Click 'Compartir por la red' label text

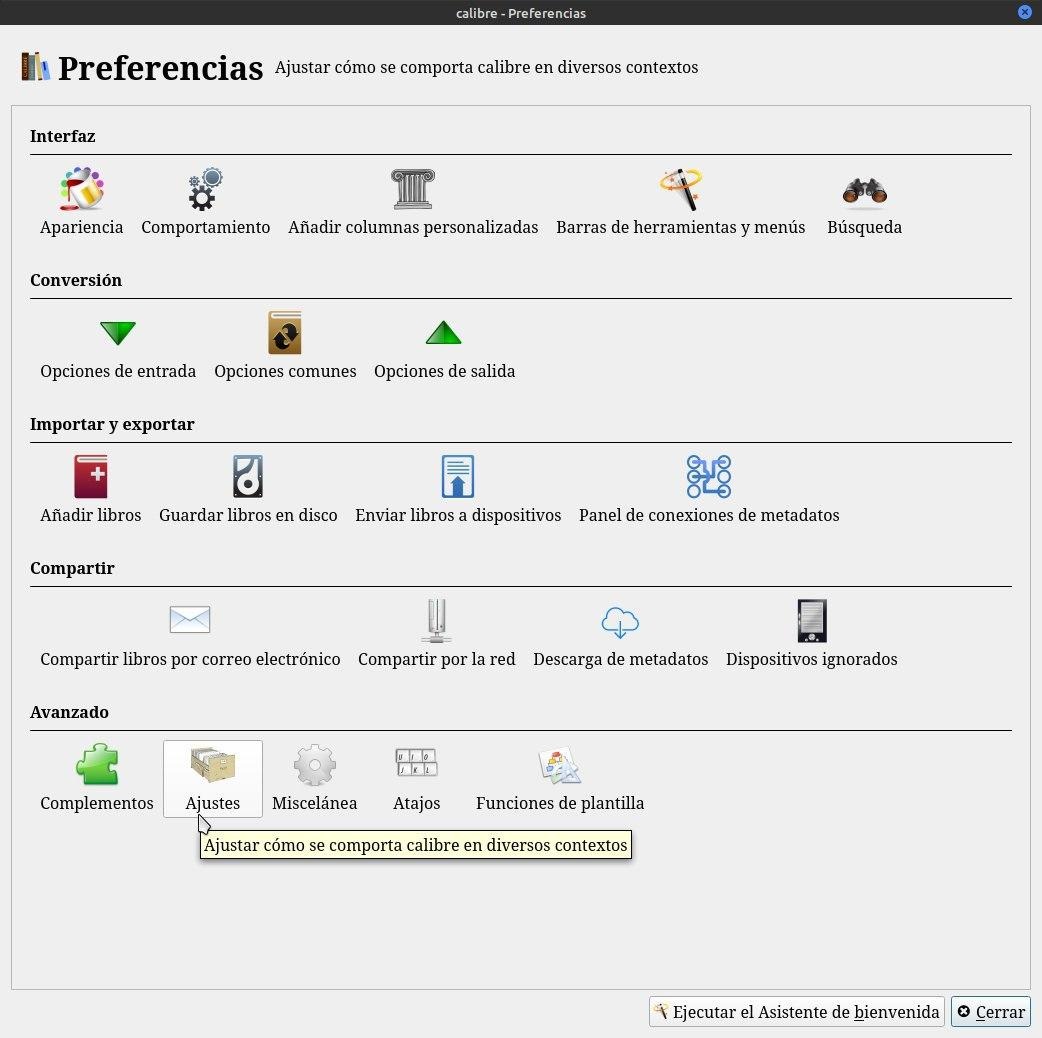pos(437,659)
